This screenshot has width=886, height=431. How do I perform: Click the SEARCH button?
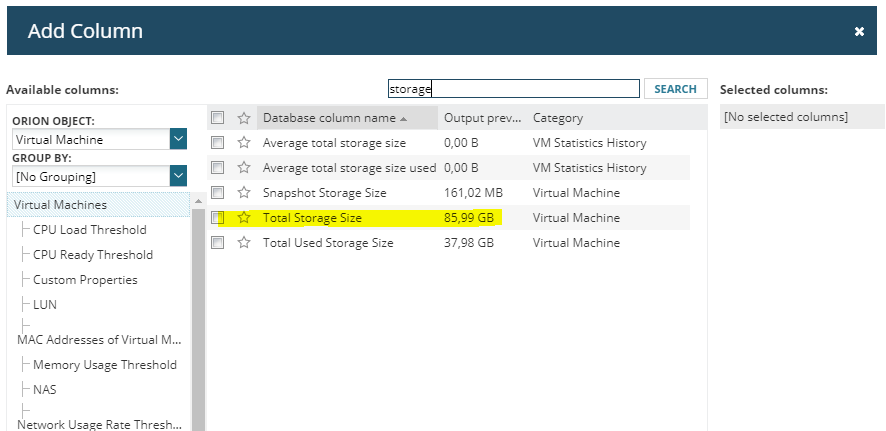(x=675, y=89)
